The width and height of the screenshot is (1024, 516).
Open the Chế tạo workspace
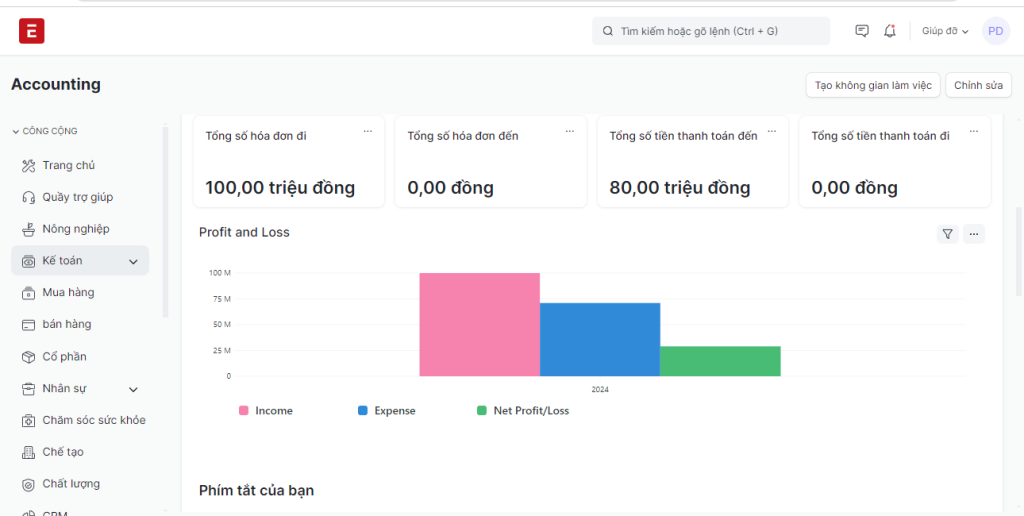click(x=62, y=452)
